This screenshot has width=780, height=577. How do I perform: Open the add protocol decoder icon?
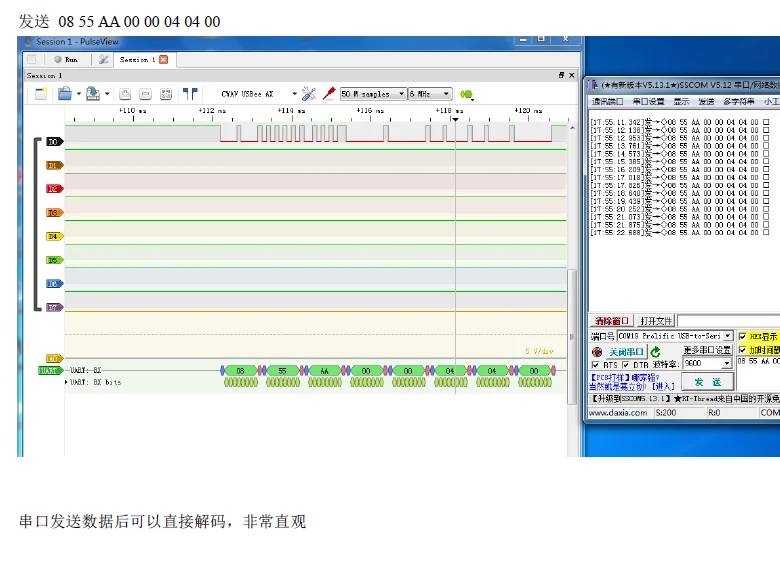coord(466,94)
